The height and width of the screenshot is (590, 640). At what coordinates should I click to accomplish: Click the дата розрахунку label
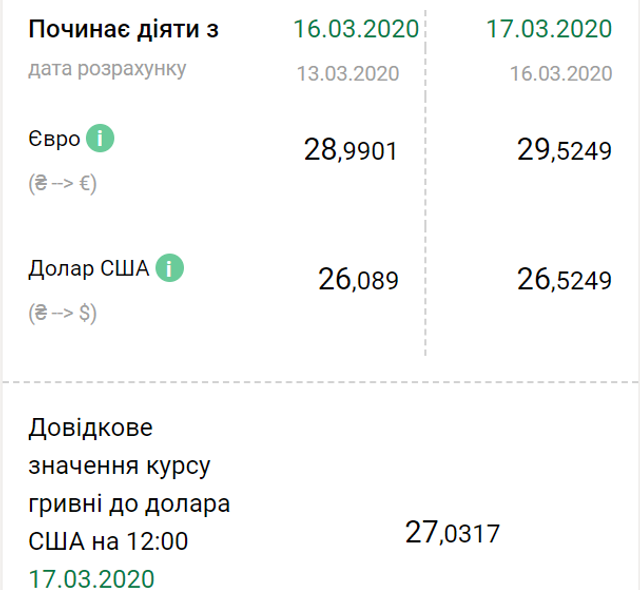107,69
